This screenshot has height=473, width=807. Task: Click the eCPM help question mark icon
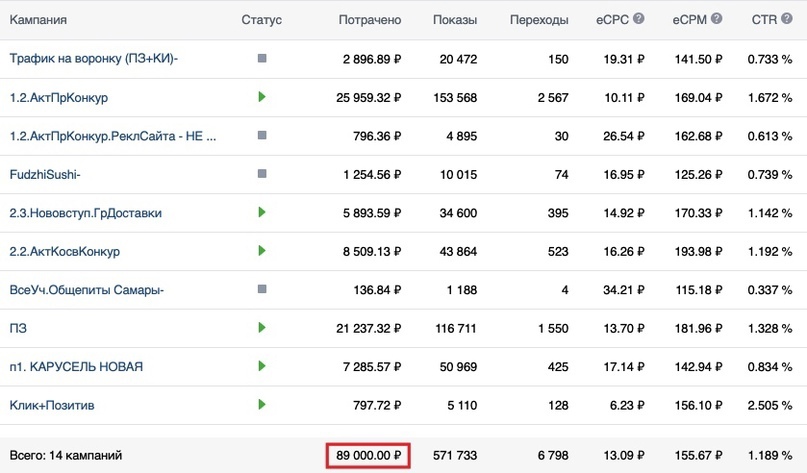(x=716, y=19)
